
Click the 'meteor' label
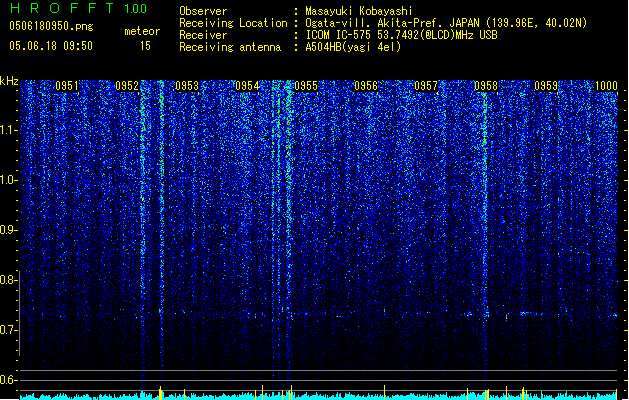(142, 31)
